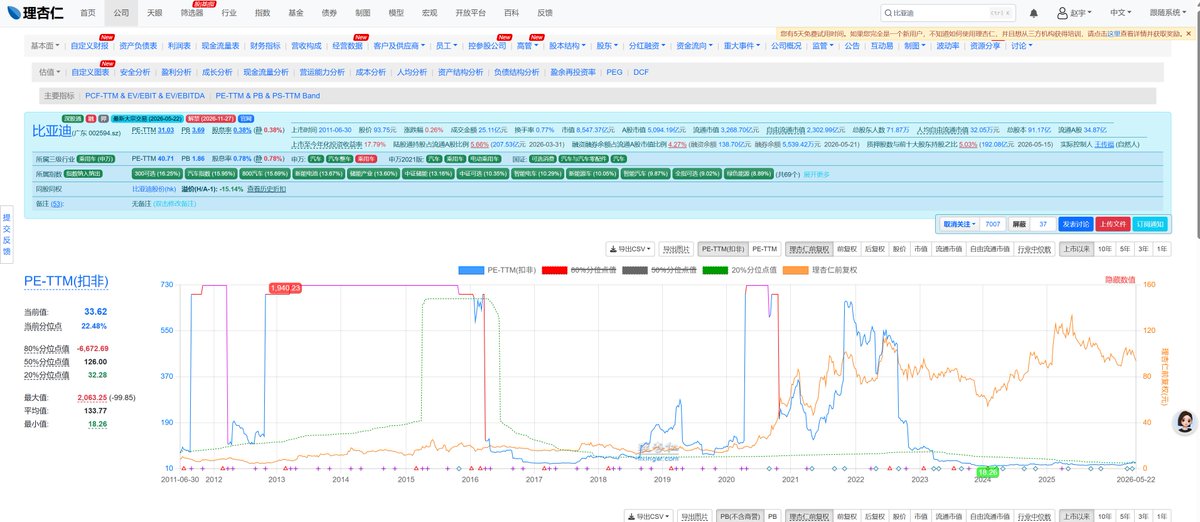Open the 估值 dropdown in sub-navigation
The height and width of the screenshot is (522, 1200).
[x=50, y=72]
